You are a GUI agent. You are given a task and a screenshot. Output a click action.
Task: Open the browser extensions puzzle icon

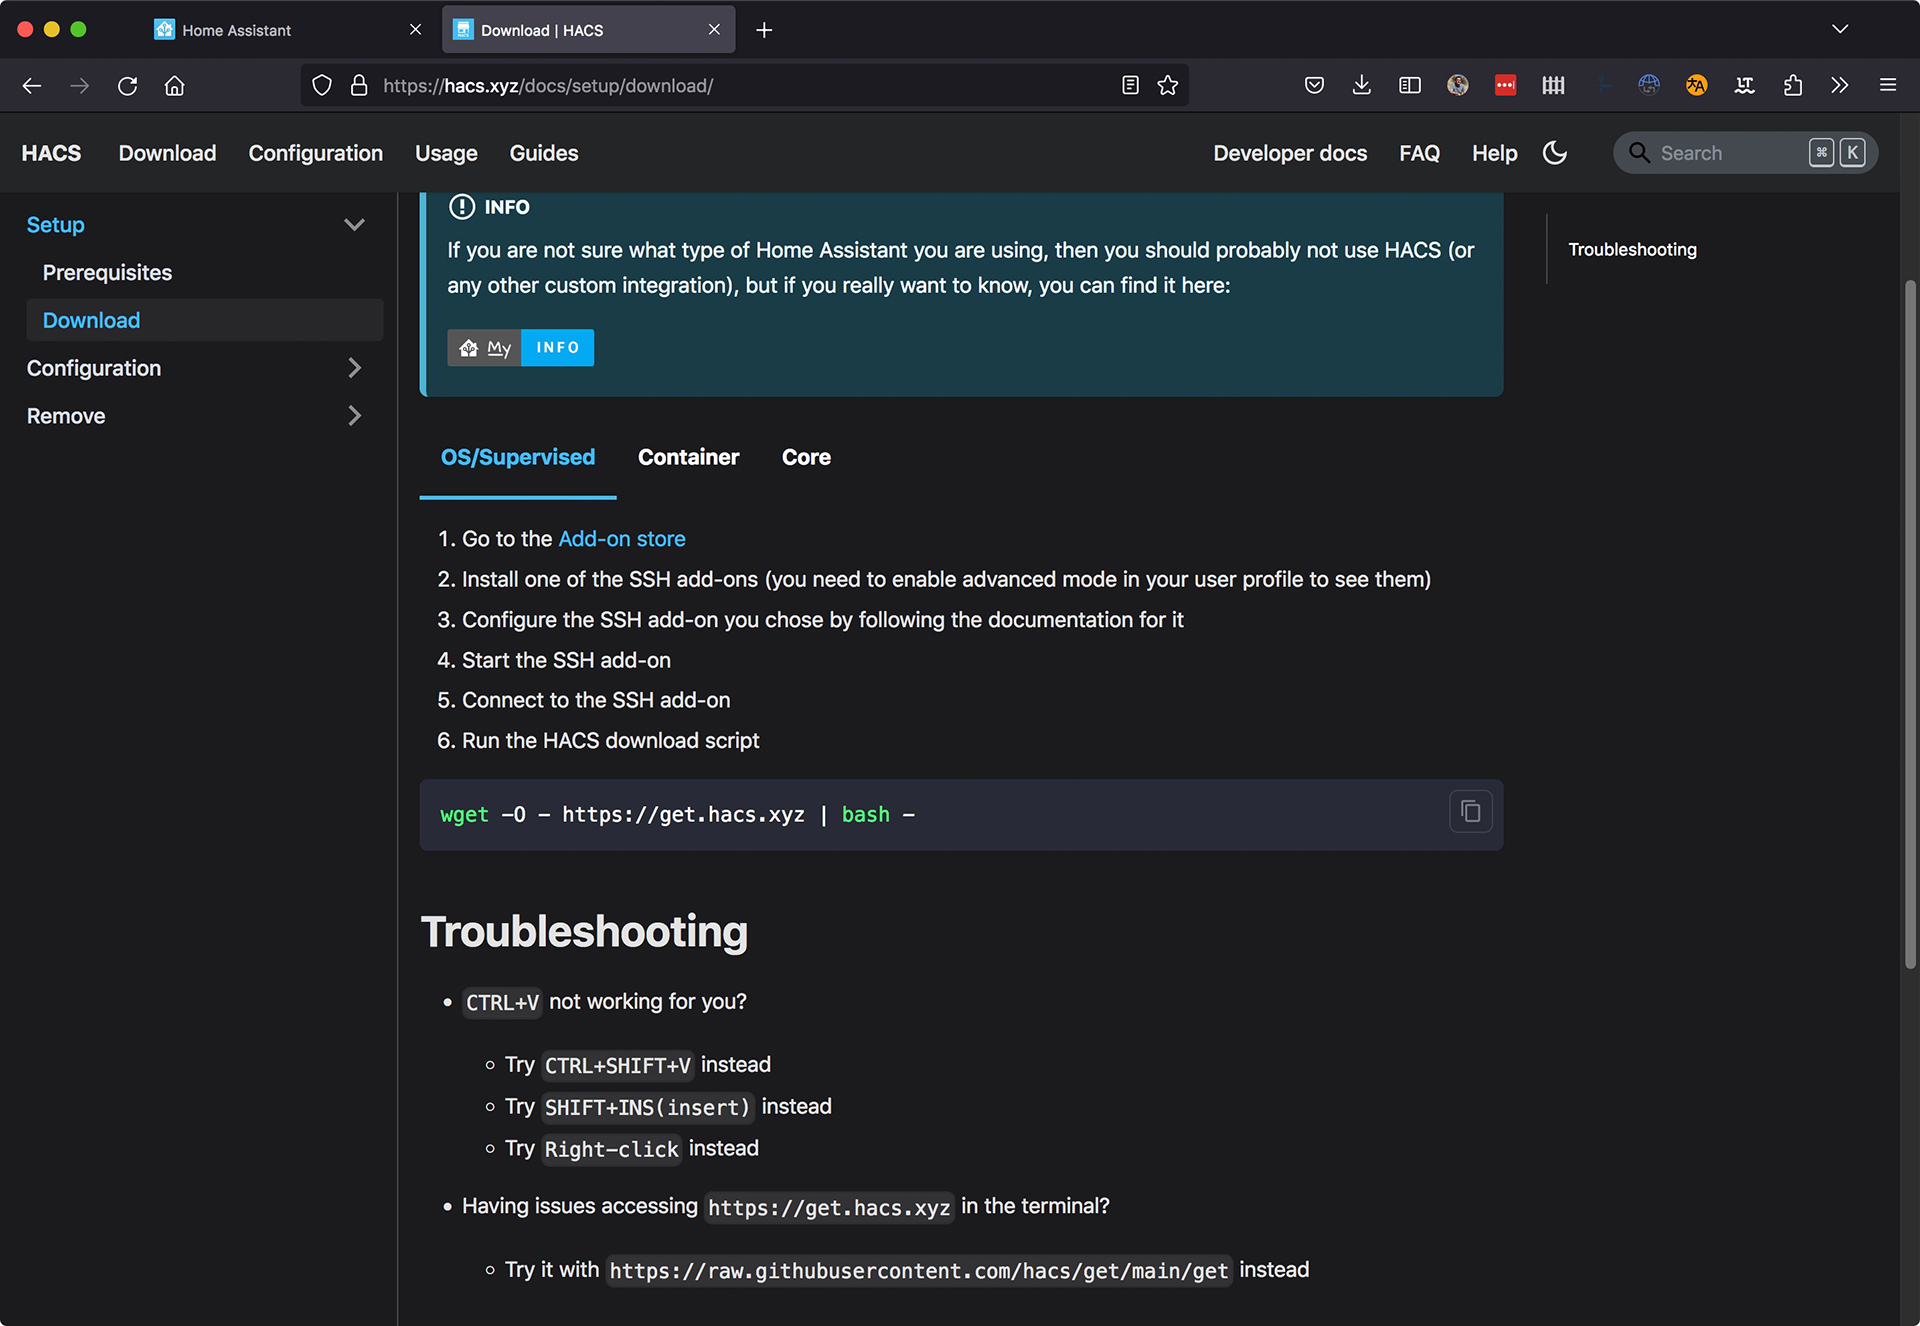[1792, 86]
